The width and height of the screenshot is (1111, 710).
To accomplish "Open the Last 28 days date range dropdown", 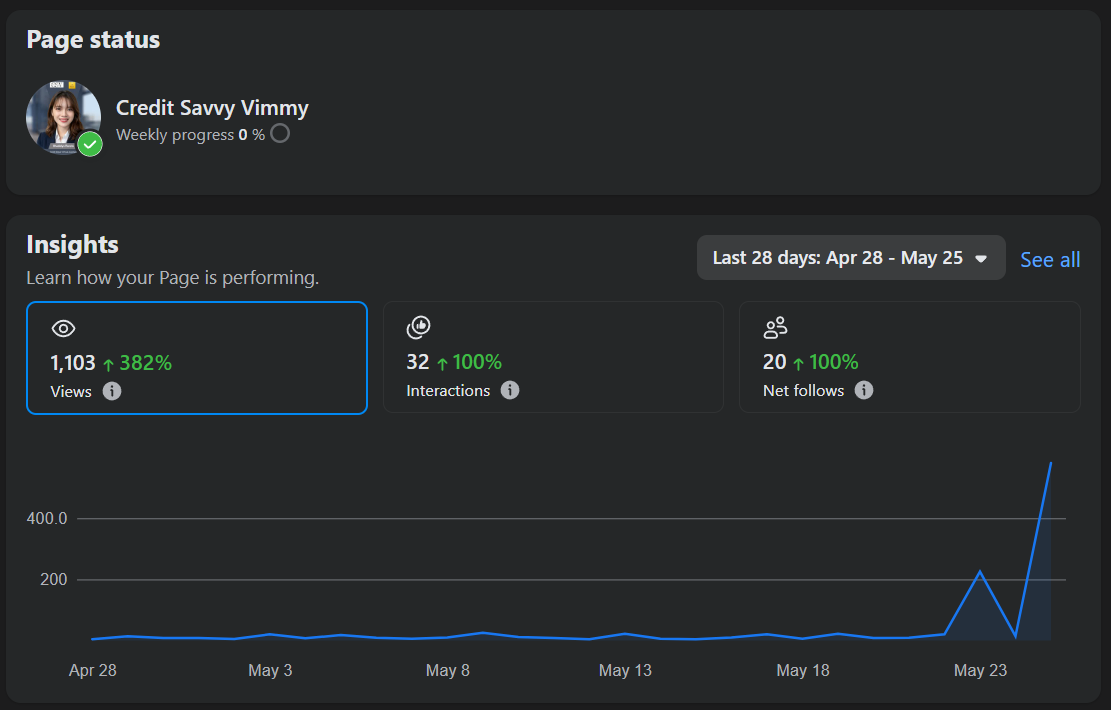I will (851, 257).
